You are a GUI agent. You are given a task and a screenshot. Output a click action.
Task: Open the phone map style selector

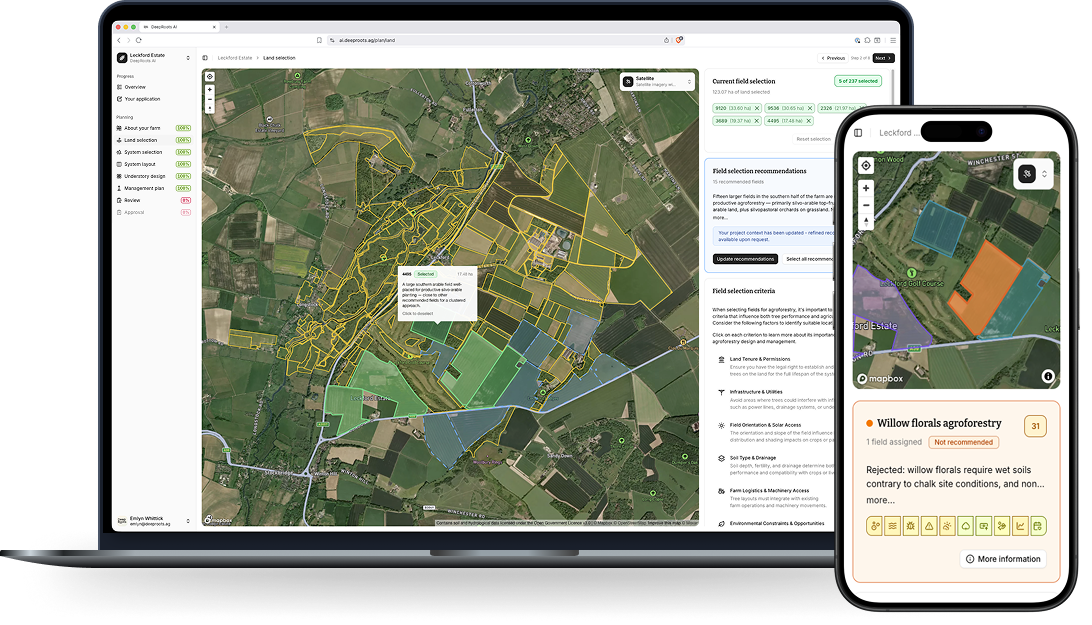tap(1033, 173)
